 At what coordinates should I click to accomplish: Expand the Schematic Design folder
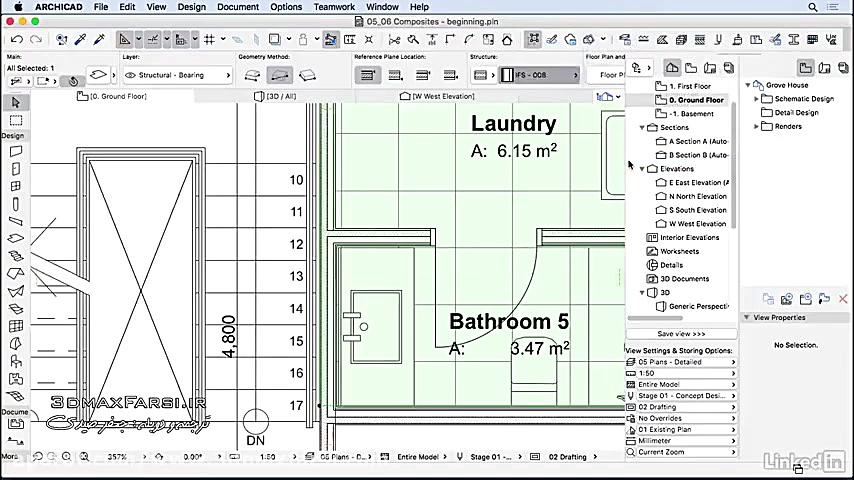[x=756, y=99]
